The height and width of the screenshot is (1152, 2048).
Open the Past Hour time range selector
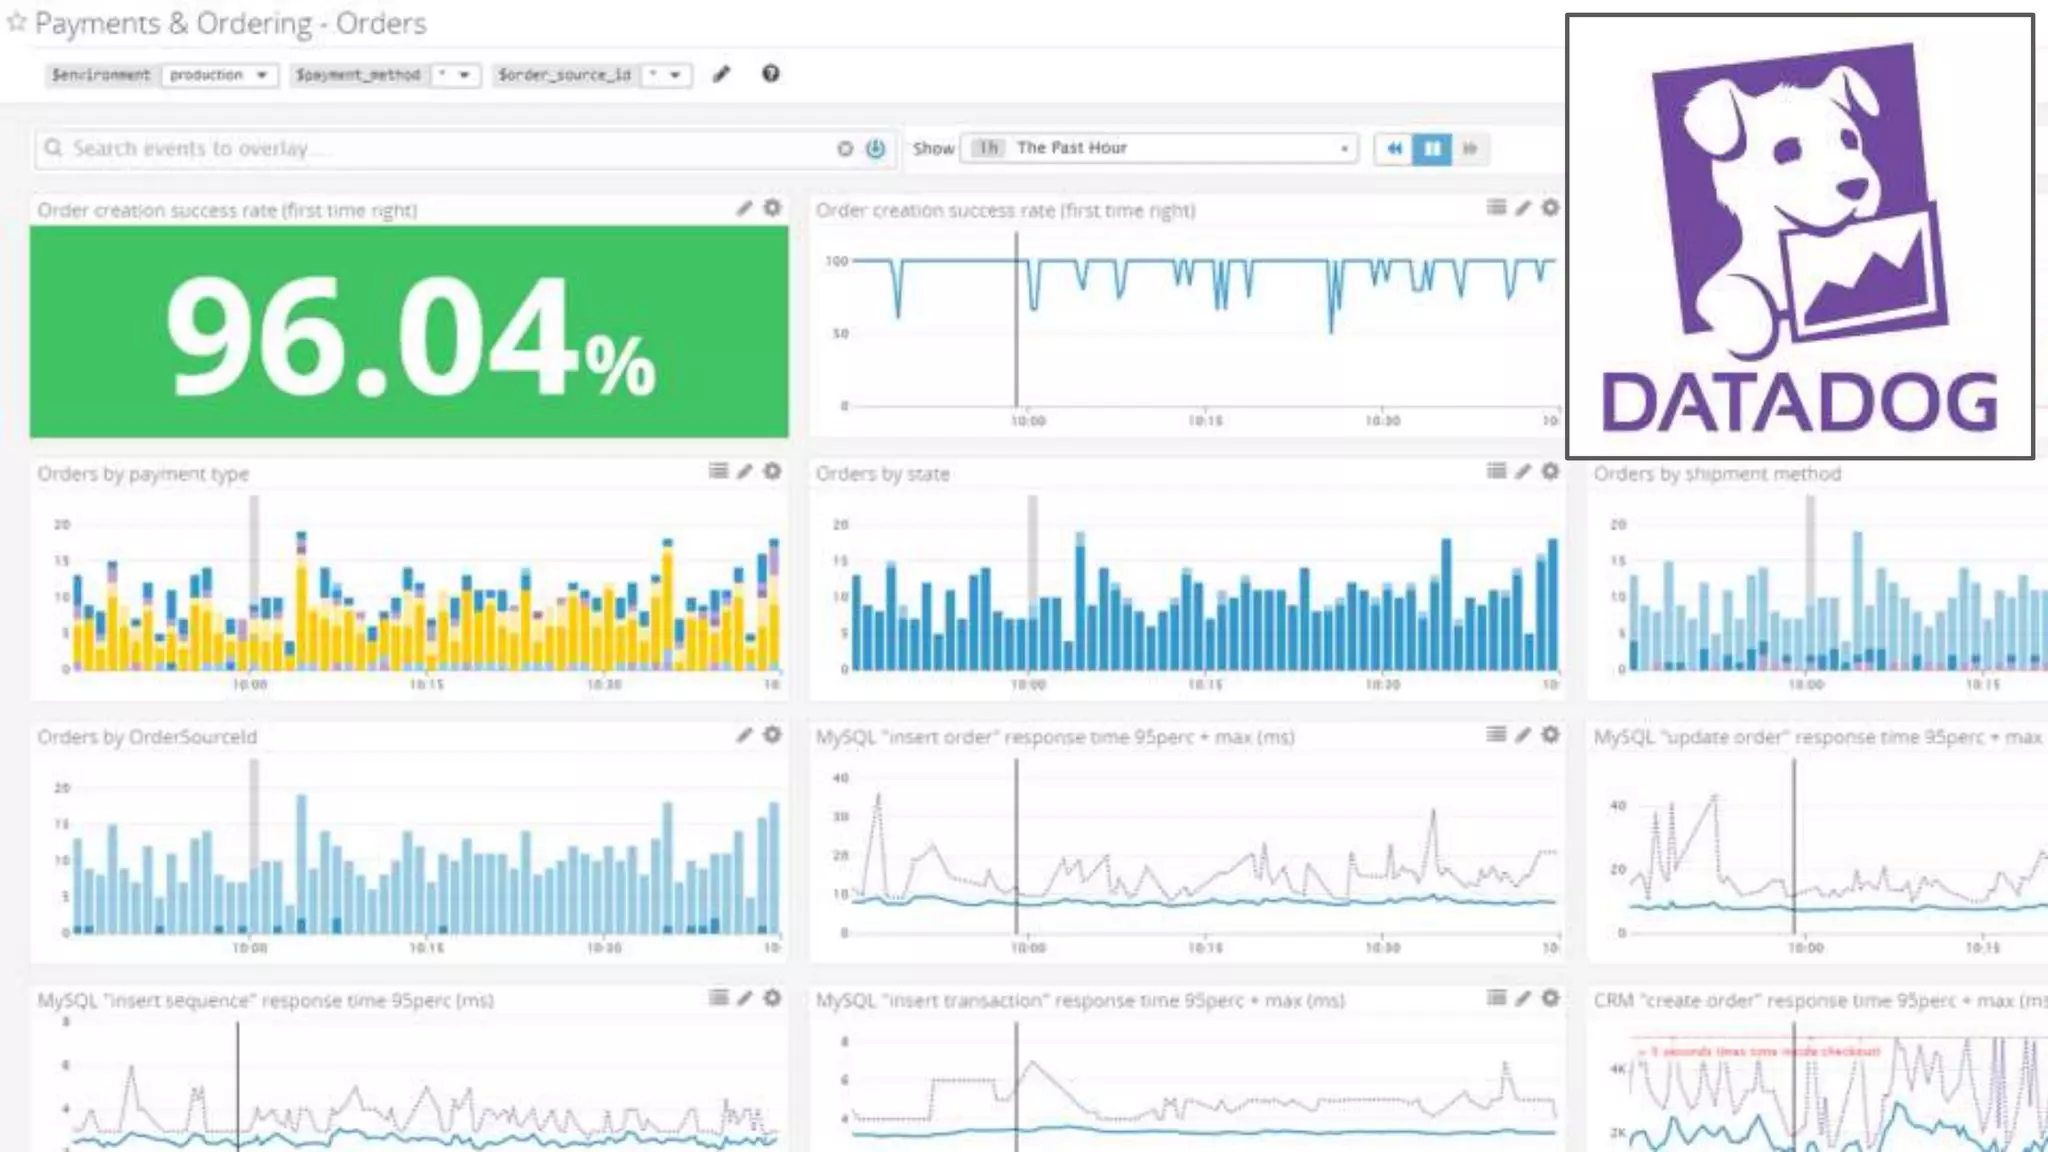[x=1160, y=148]
